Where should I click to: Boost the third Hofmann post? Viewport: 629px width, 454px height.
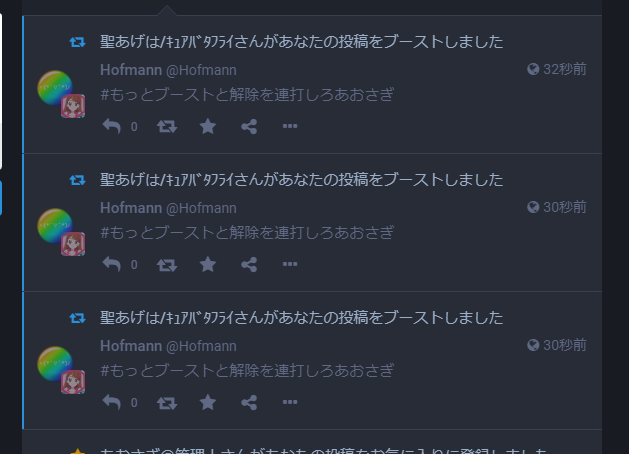tap(167, 402)
